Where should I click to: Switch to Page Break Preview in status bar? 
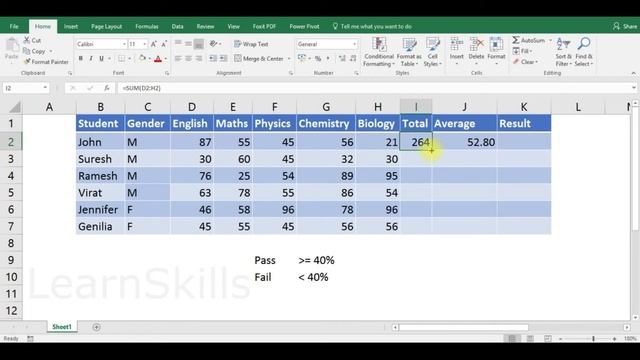point(548,338)
